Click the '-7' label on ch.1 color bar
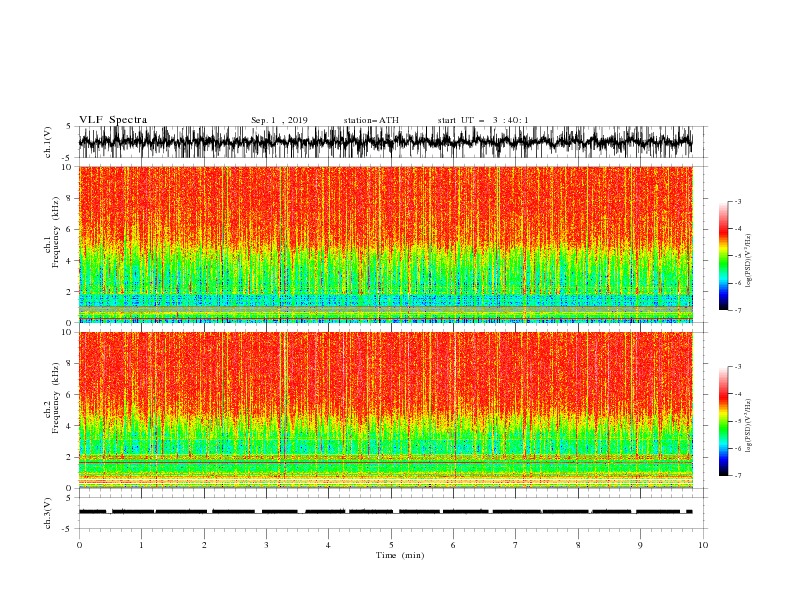This screenshot has height=612, width=792. 737,310
